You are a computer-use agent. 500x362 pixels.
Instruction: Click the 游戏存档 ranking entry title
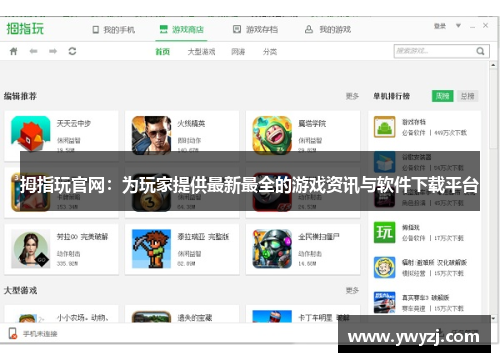tap(414, 122)
